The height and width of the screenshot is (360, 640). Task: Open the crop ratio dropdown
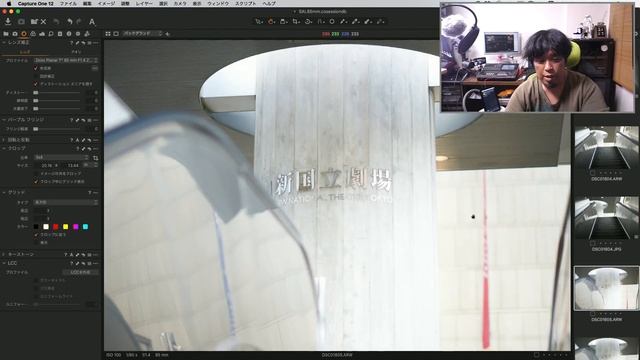coord(61,157)
